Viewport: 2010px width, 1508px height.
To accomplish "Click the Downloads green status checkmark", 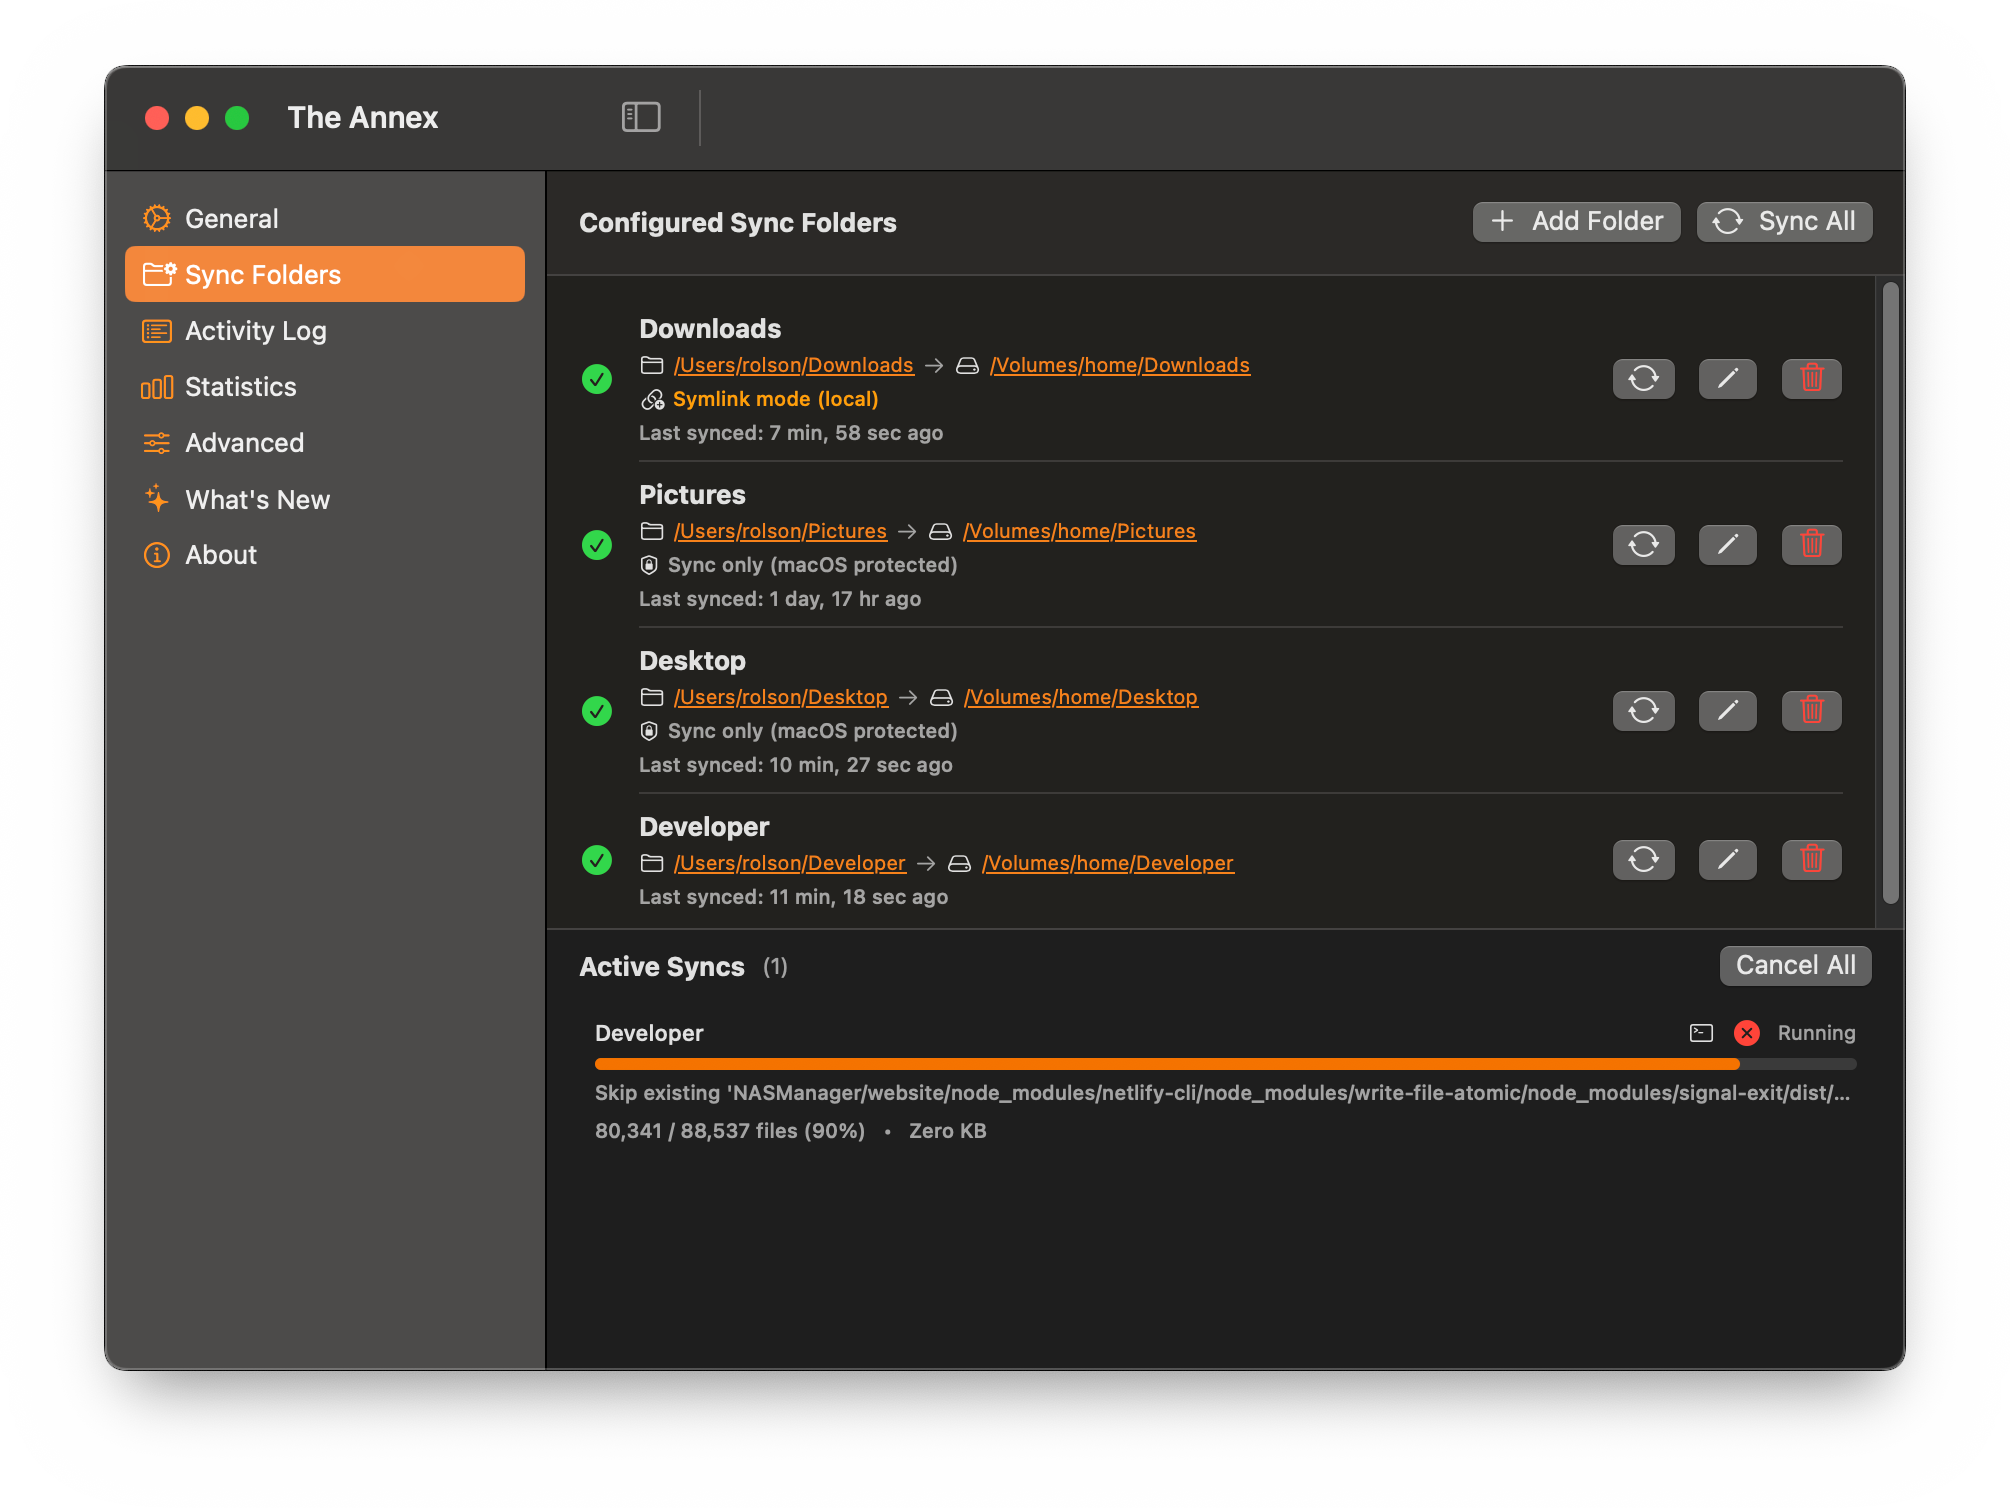I will point(597,379).
